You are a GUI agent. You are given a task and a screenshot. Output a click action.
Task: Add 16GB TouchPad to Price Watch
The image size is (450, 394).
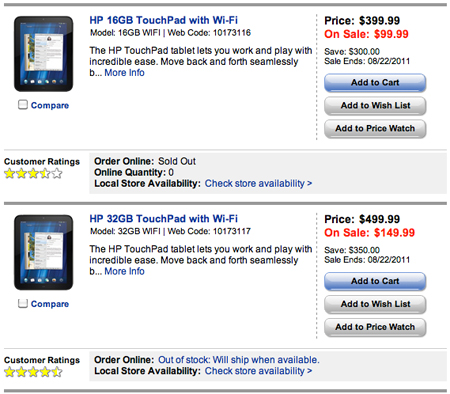pos(375,129)
